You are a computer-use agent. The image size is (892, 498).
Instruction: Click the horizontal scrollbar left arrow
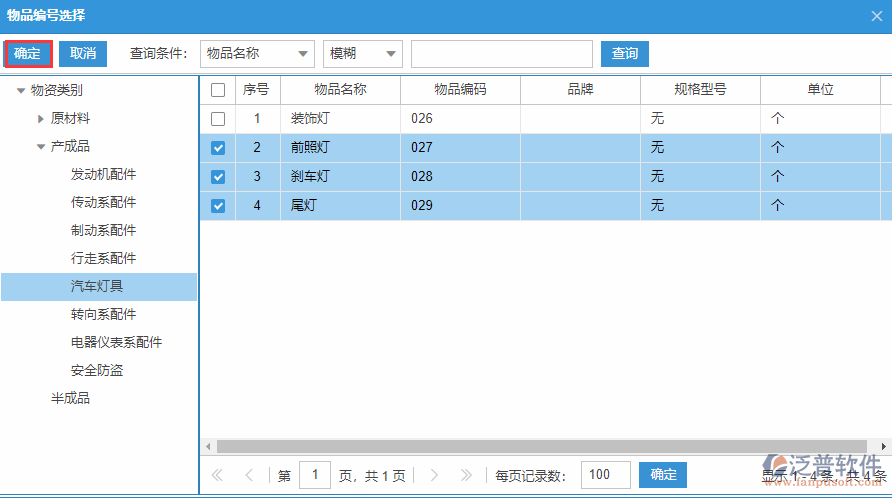[x=208, y=446]
